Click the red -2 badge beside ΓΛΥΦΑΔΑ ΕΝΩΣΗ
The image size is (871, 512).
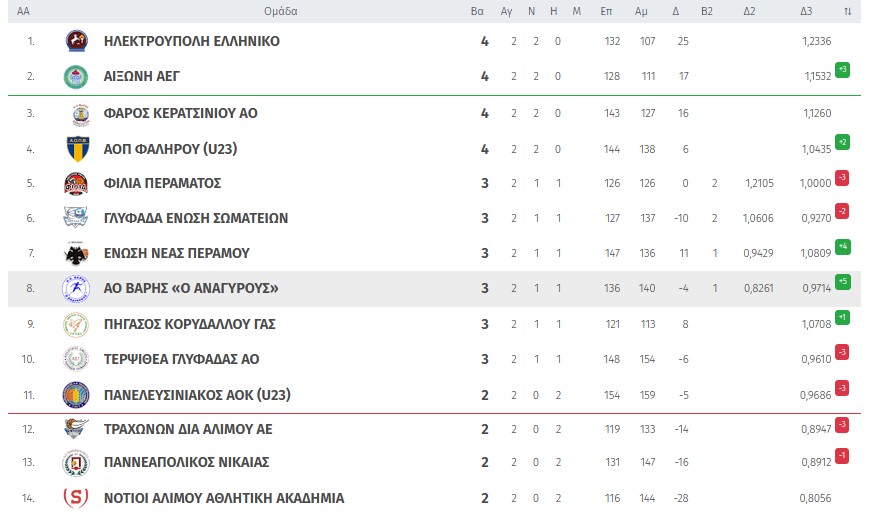point(842,212)
